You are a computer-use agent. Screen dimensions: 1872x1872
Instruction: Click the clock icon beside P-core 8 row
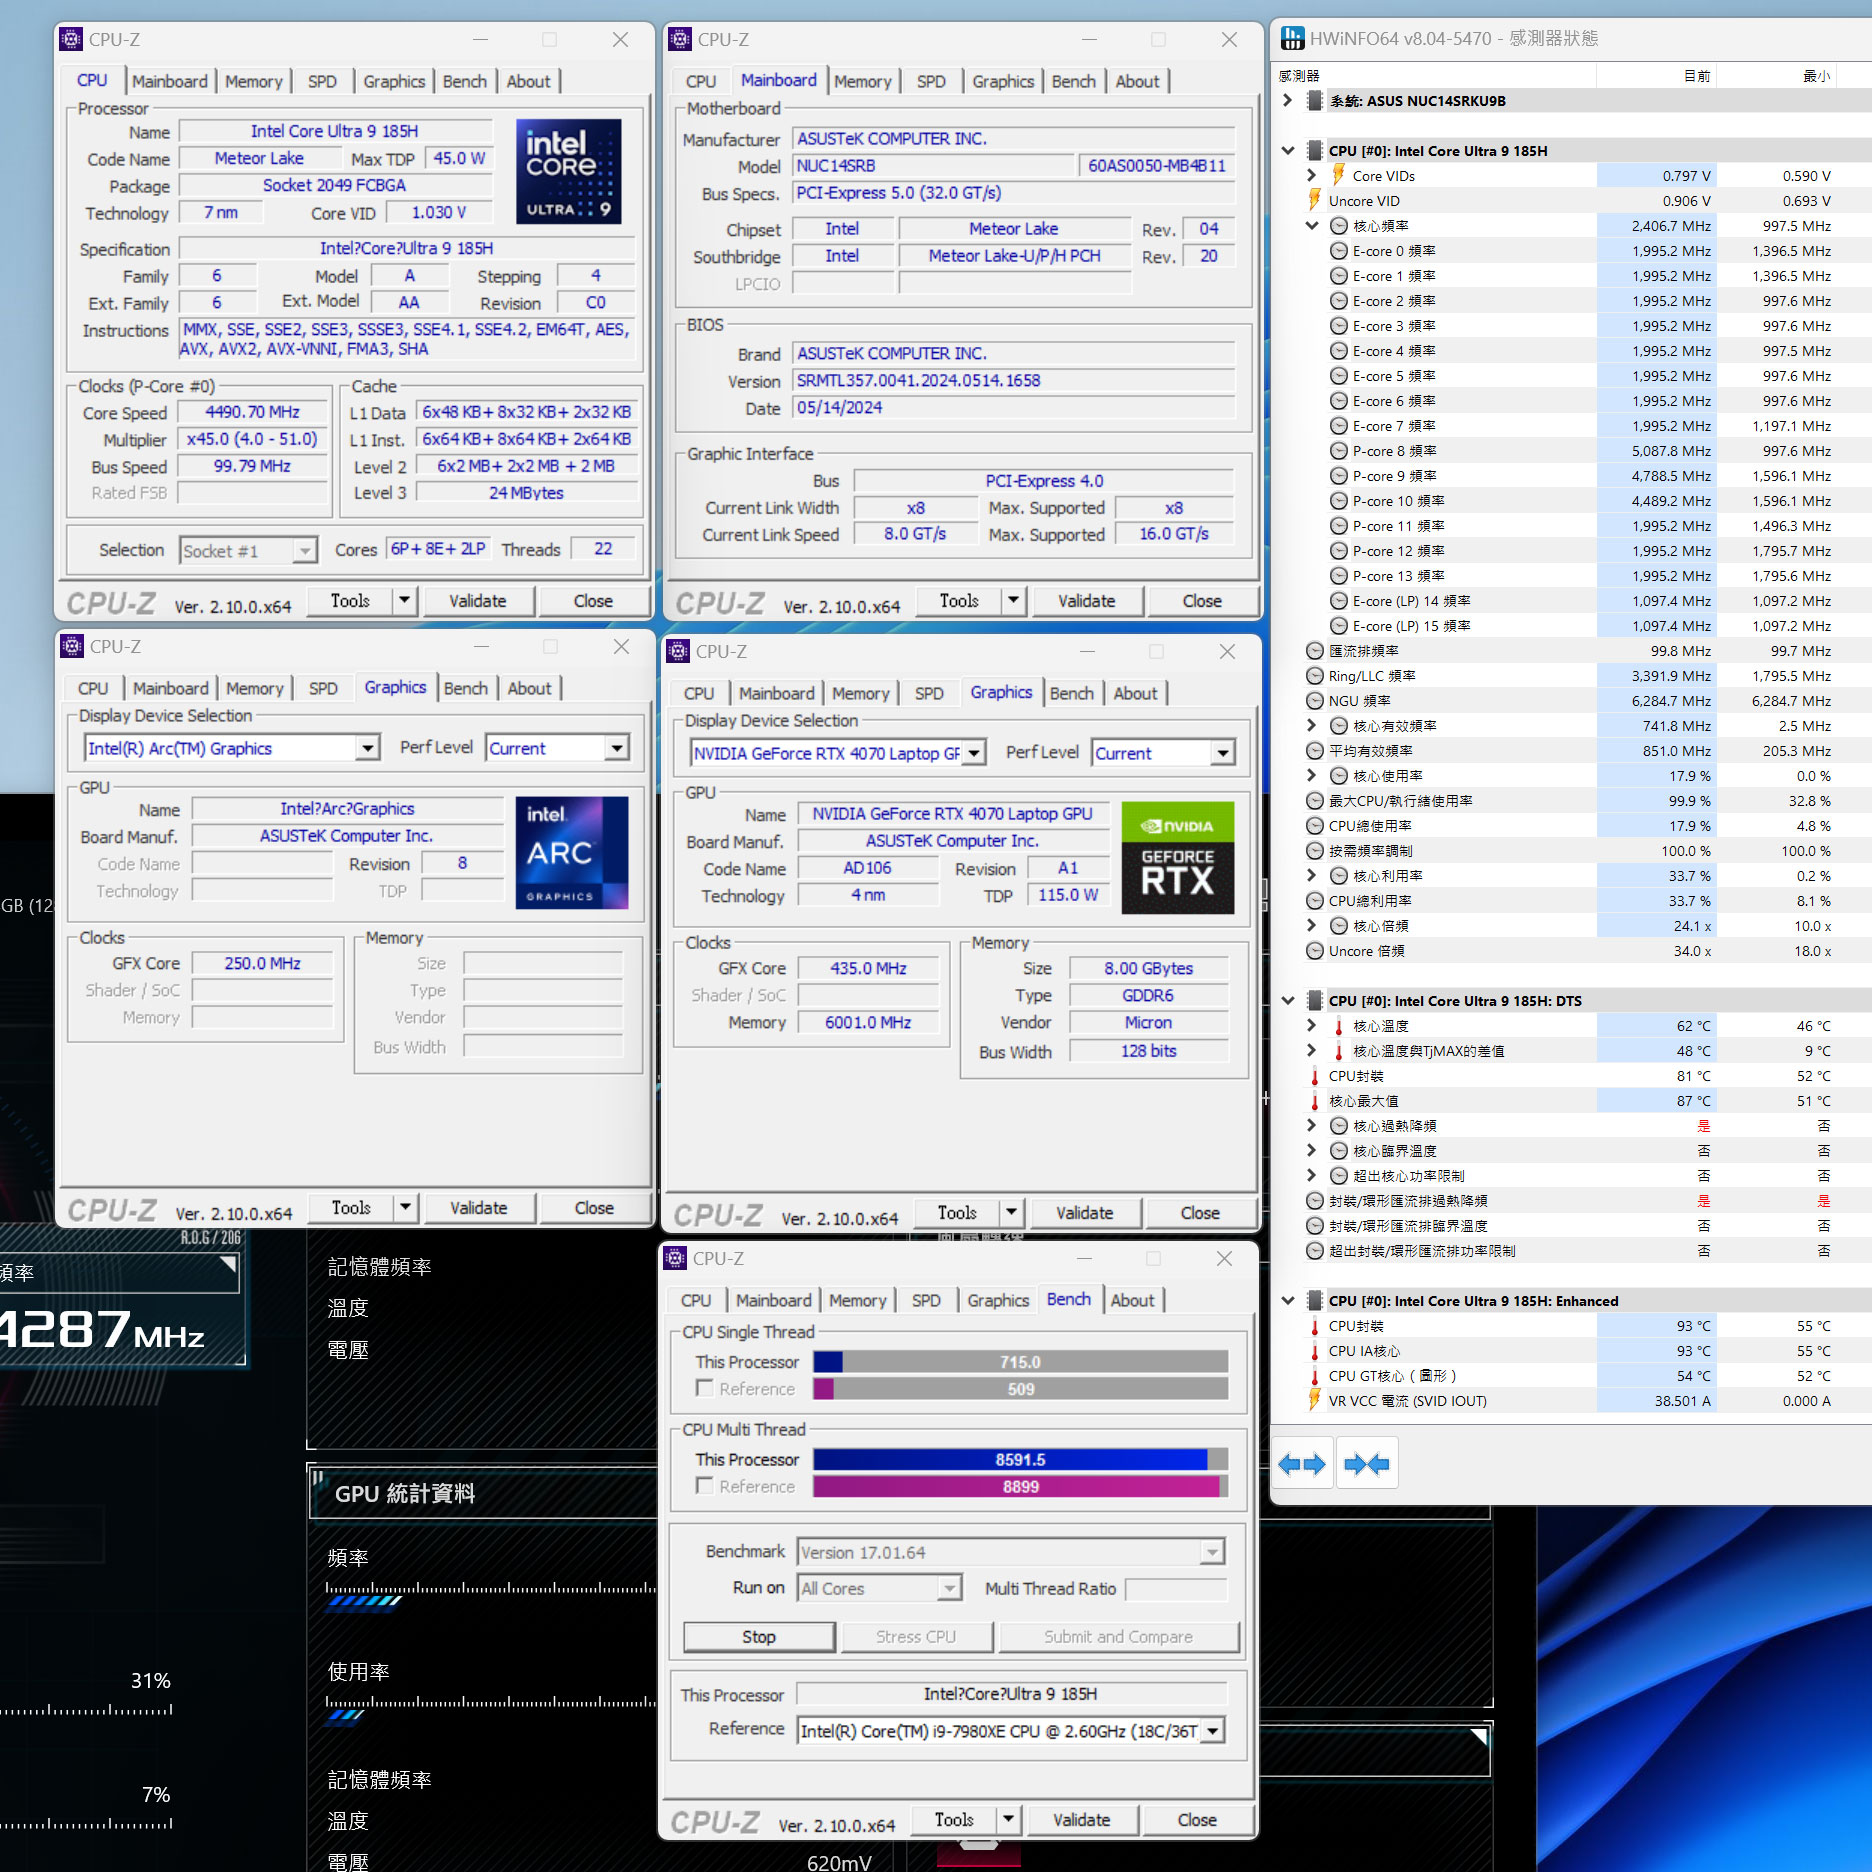[1339, 450]
